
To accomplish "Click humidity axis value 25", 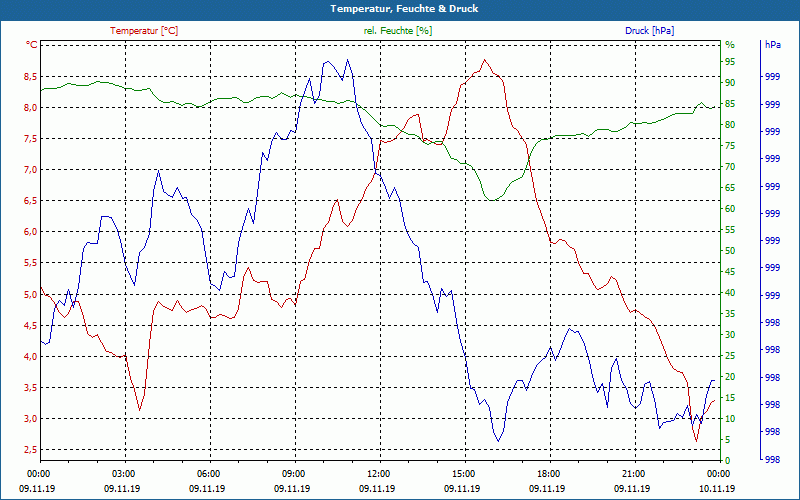I will tap(730, 356).
